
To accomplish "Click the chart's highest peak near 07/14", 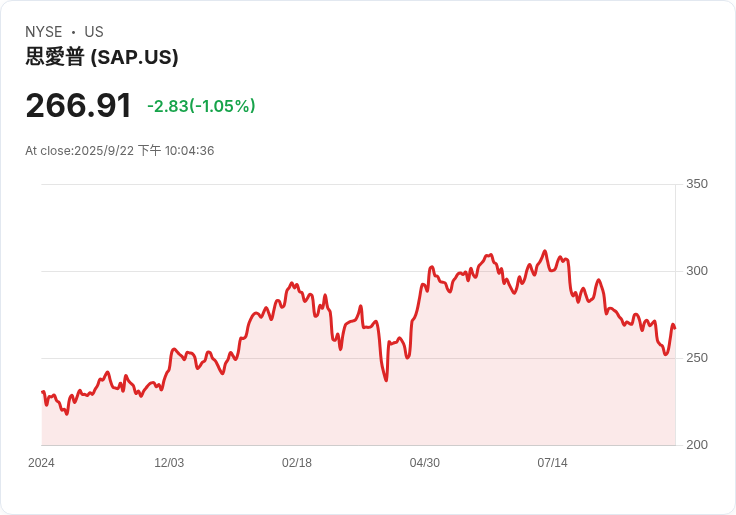I will [x=544, y=252].
